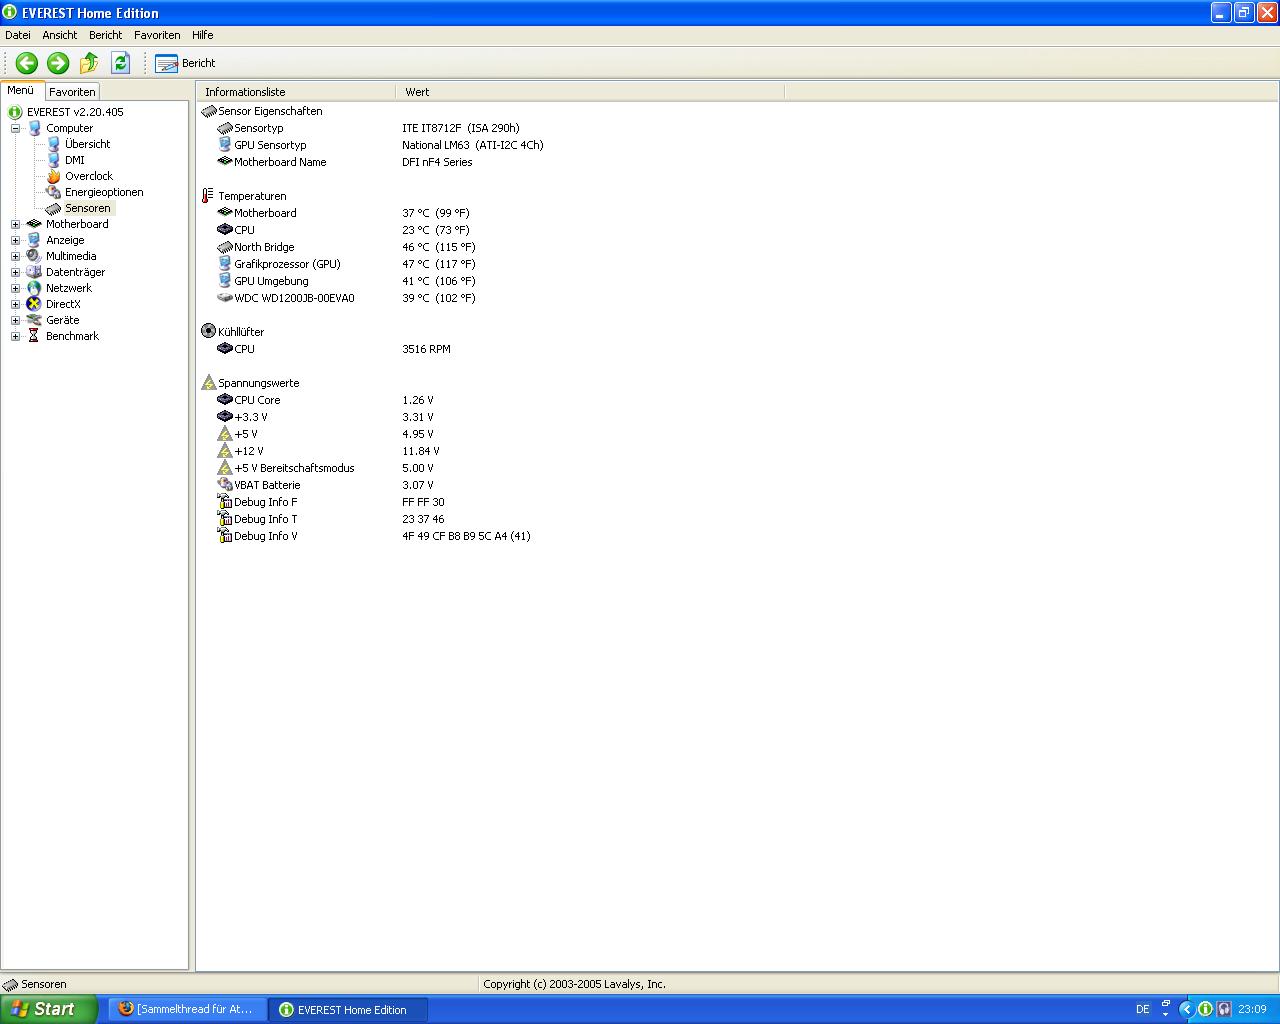Switch to the Menü tab

(21, 90)
